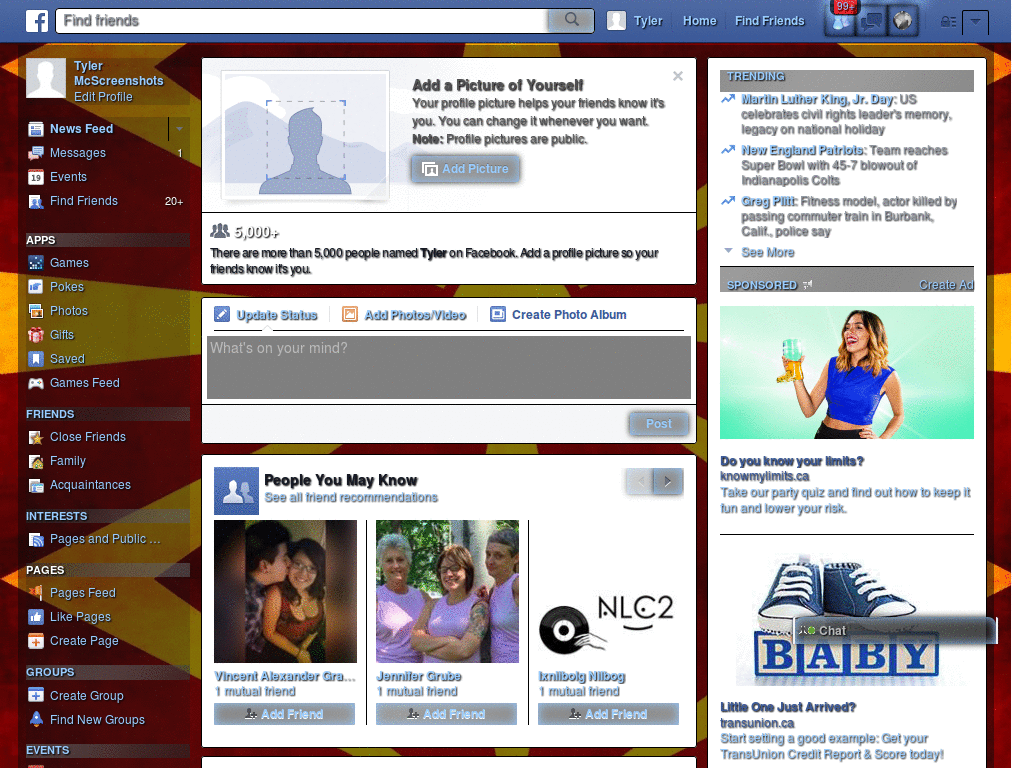The image size is (1024, 768).
Task: Open the Chat bar
Action: [x=895, y=630]
